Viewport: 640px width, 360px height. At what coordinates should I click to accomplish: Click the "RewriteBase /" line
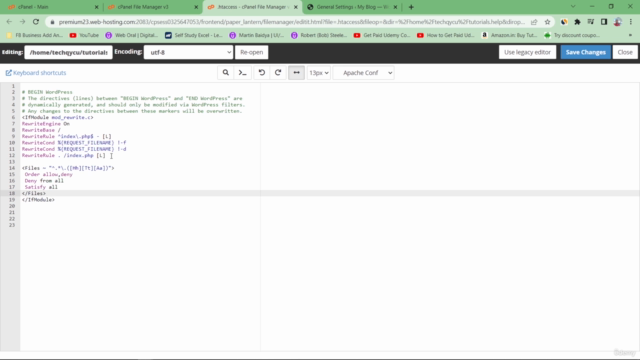(x=41, y=130)
